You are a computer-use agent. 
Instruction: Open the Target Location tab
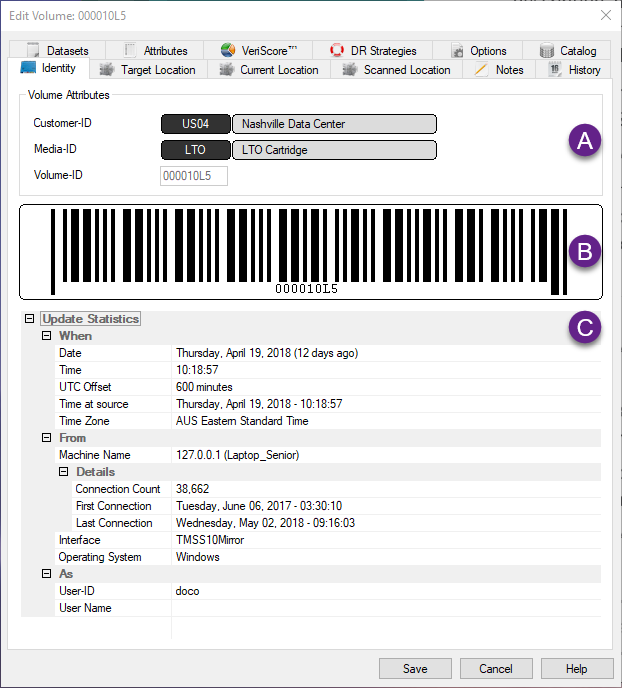(x=148, y=69)
